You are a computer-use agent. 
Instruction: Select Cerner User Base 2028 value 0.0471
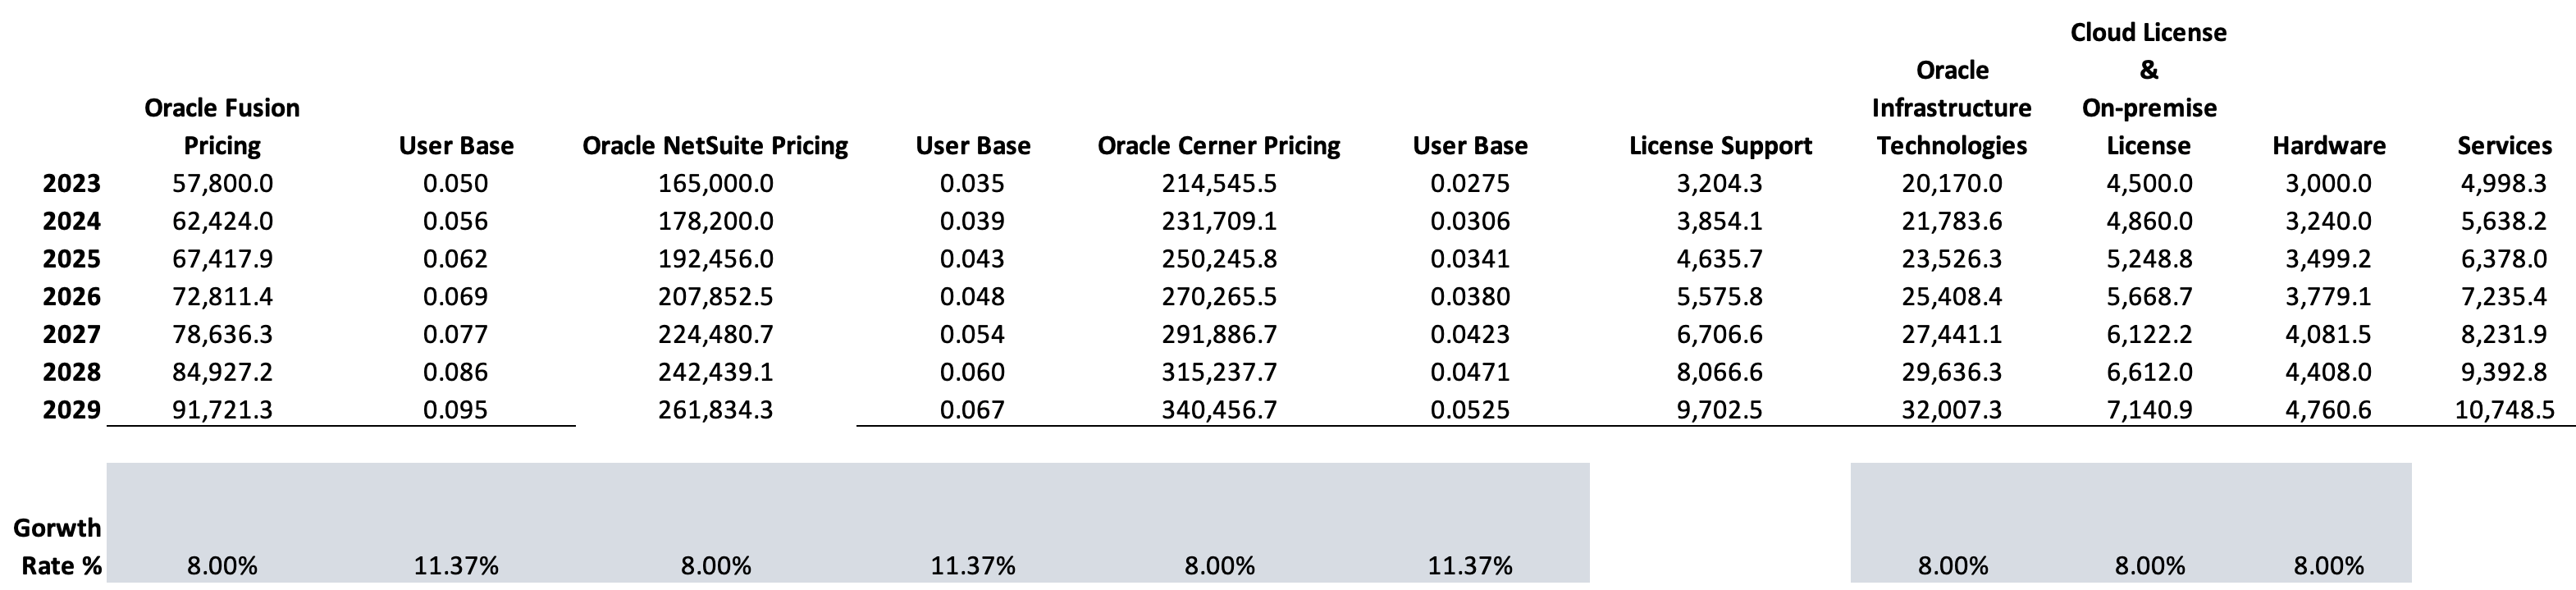tap(1469, 372)
